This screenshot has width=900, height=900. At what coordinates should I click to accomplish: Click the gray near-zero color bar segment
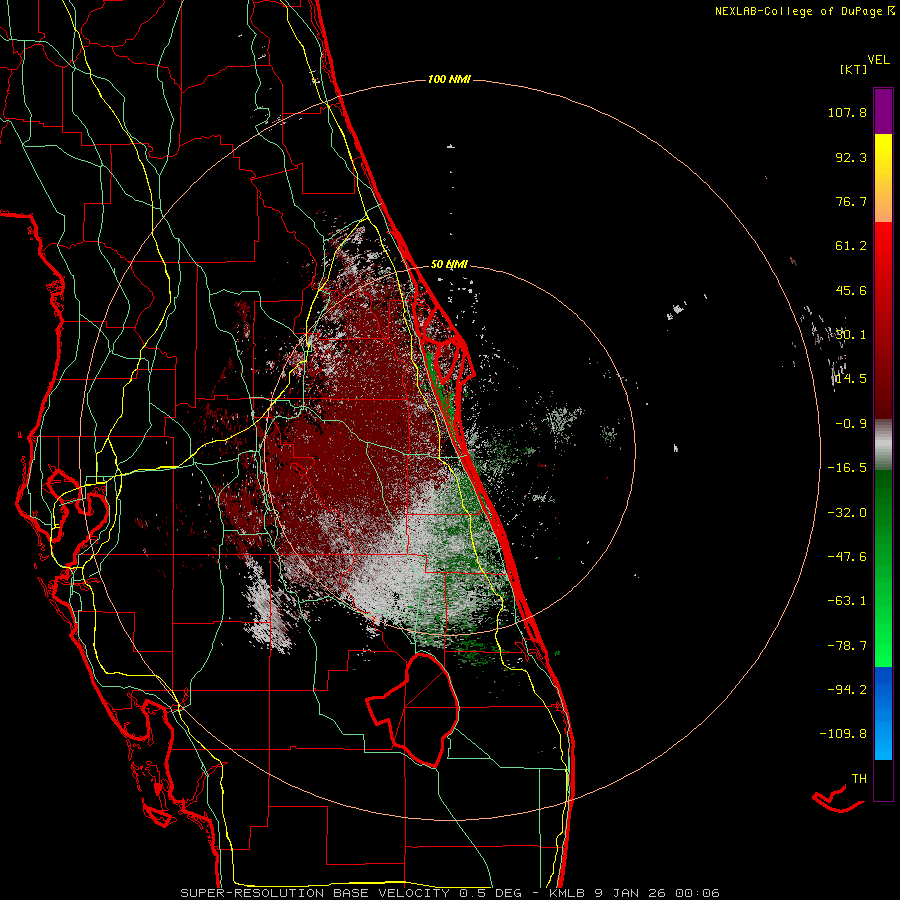[x=883, y=444]
